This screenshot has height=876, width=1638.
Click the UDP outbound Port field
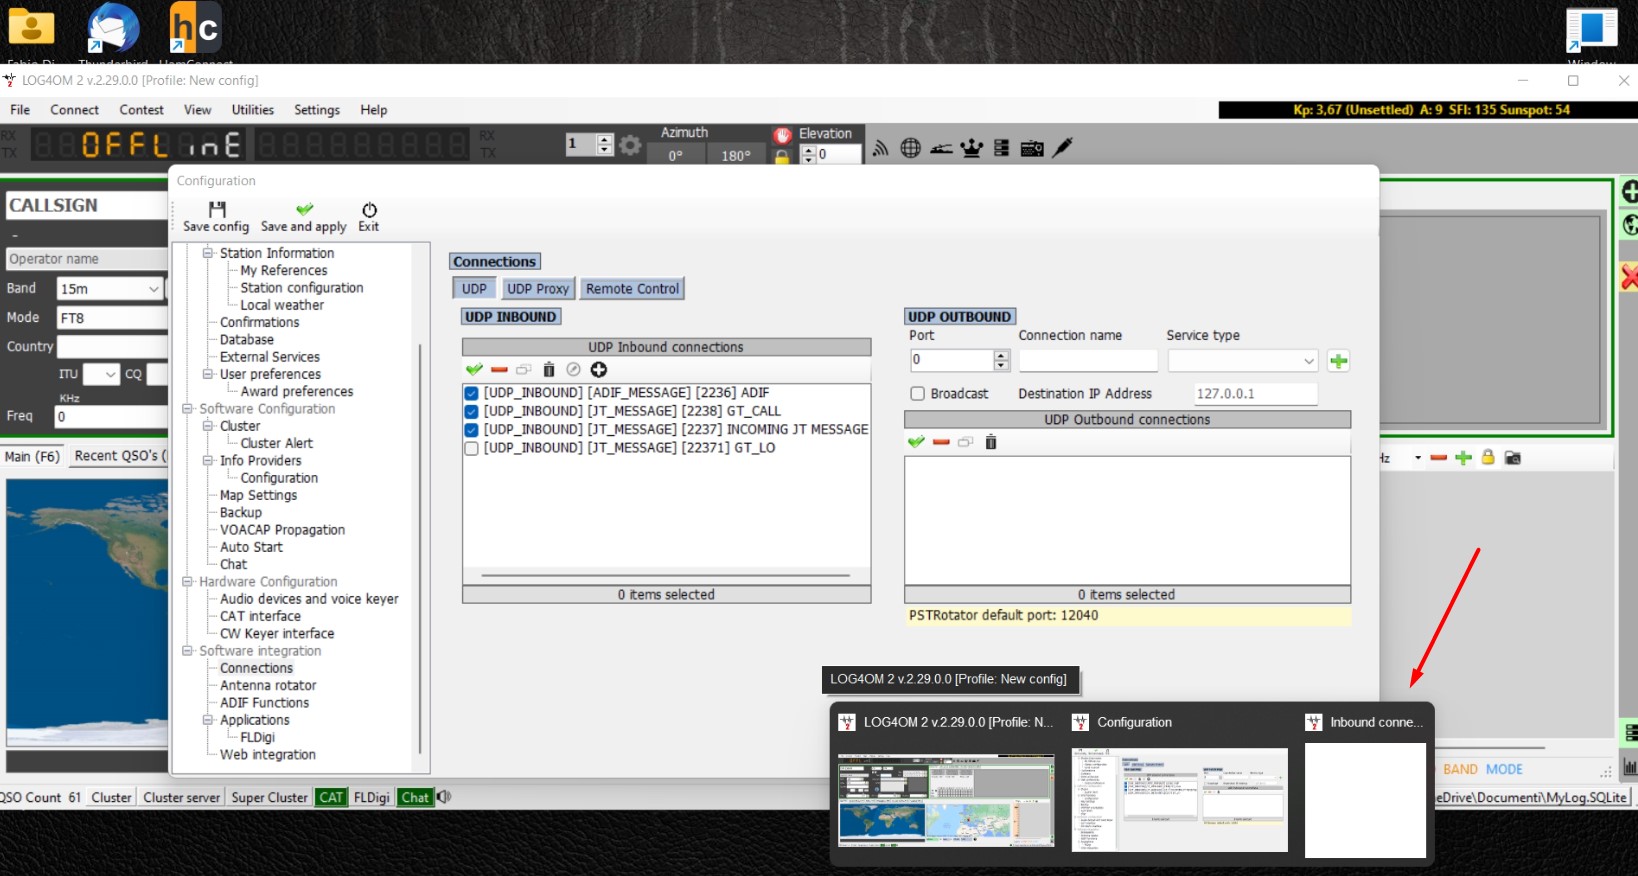[952, 360]
